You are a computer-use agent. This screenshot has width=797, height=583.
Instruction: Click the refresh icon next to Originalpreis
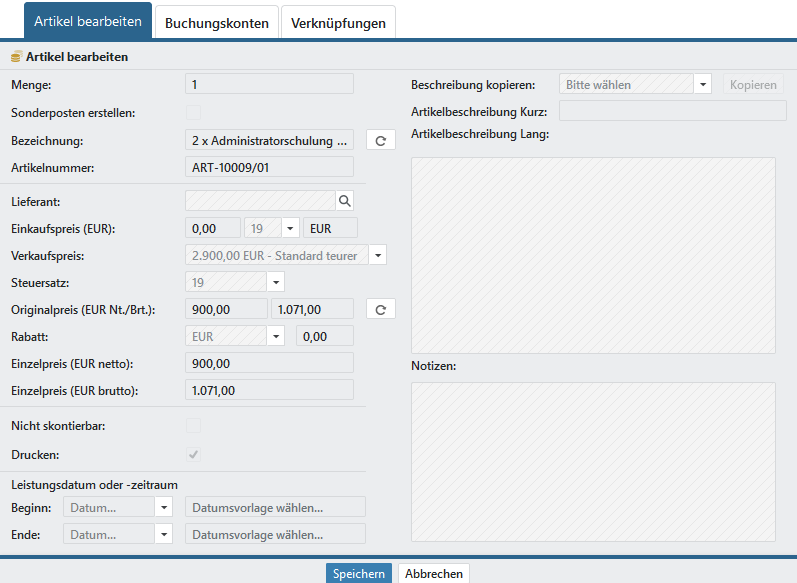click(x=380, y=310)
